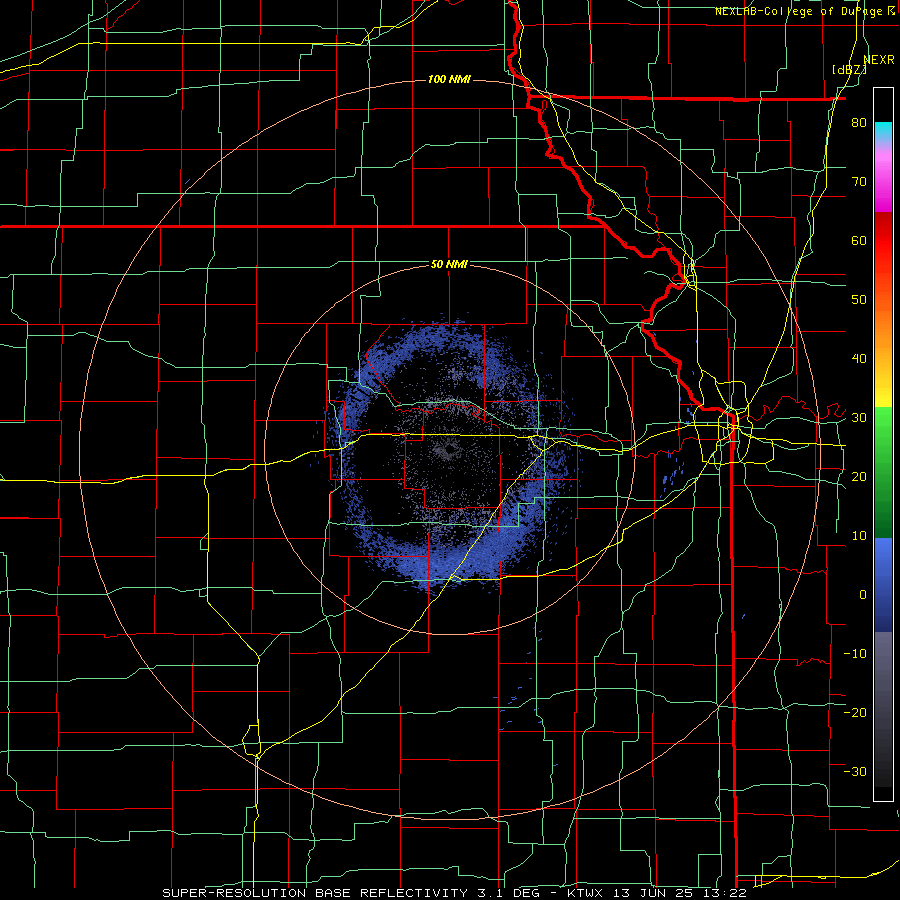
Task: Click the 0 value on the dBZ scale
Action: [863, 595]
